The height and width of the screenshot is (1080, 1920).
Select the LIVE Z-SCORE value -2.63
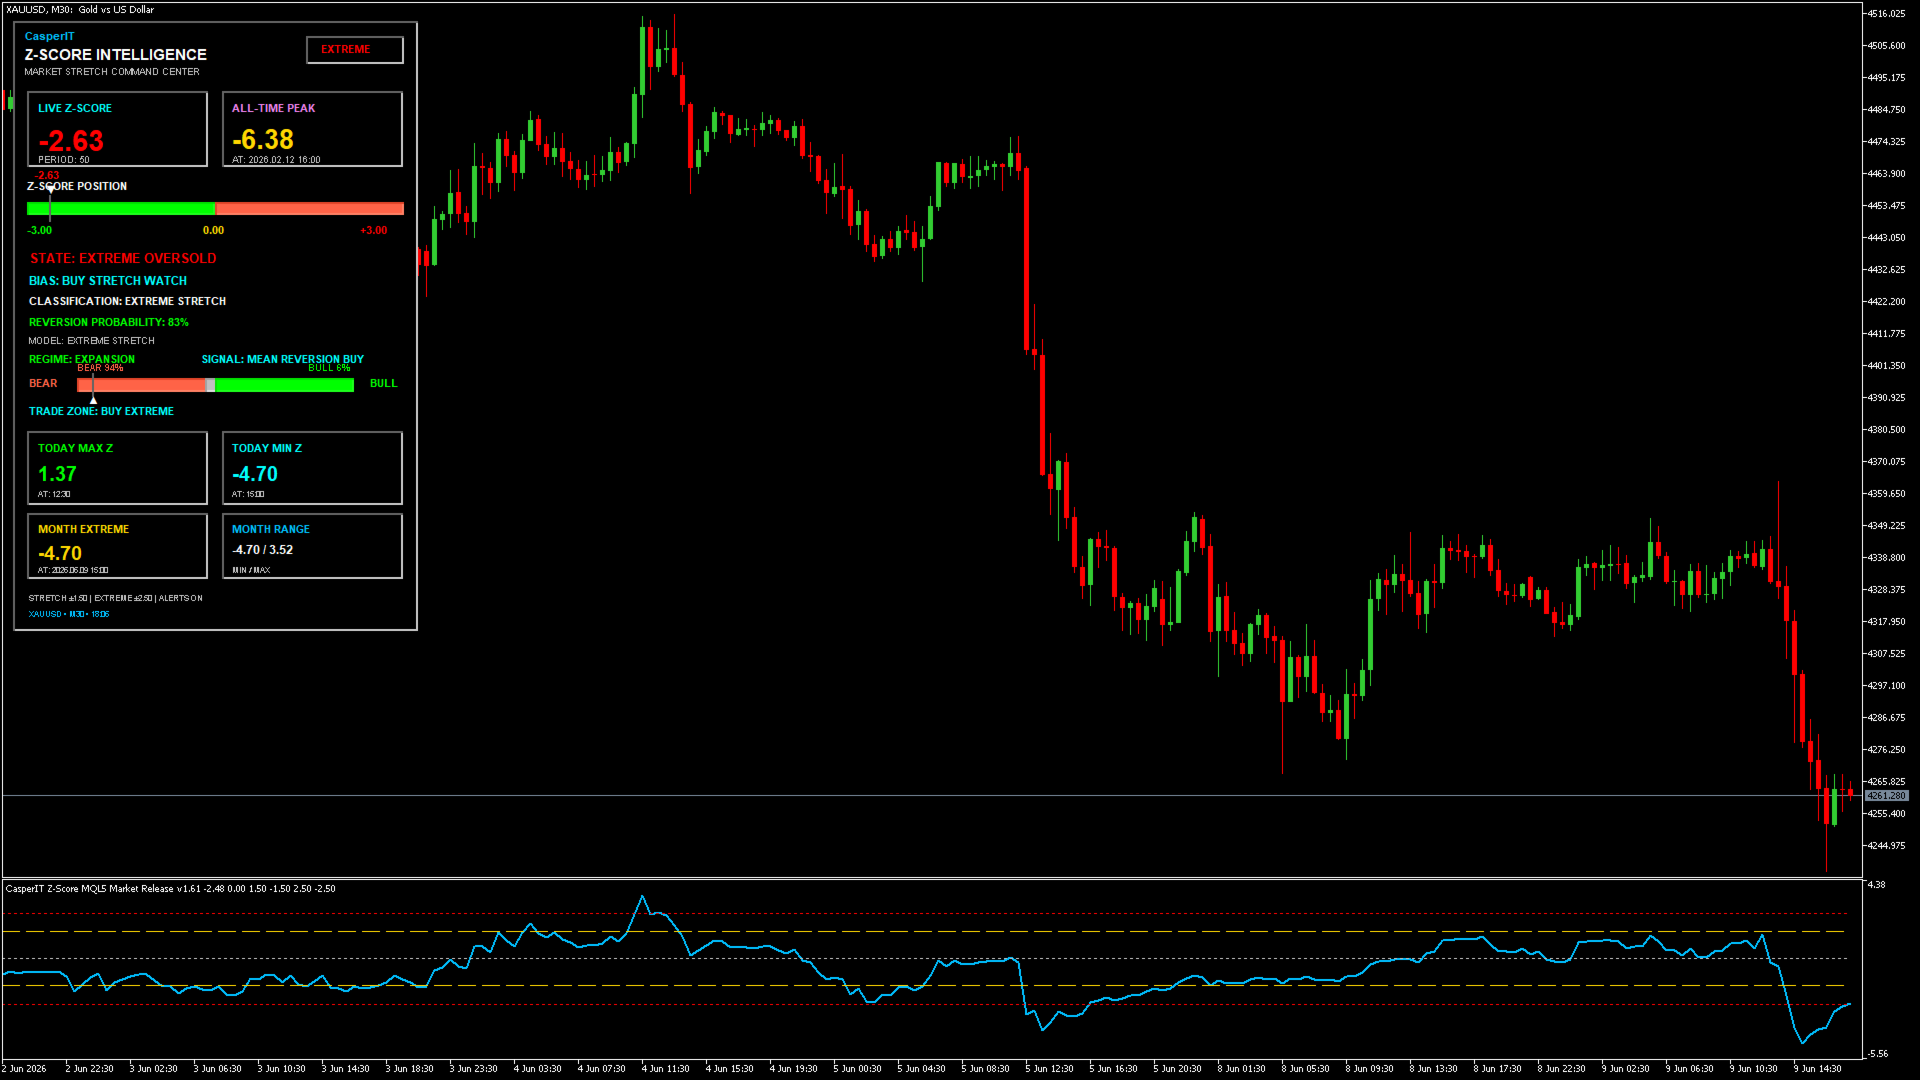click(71, 141)
